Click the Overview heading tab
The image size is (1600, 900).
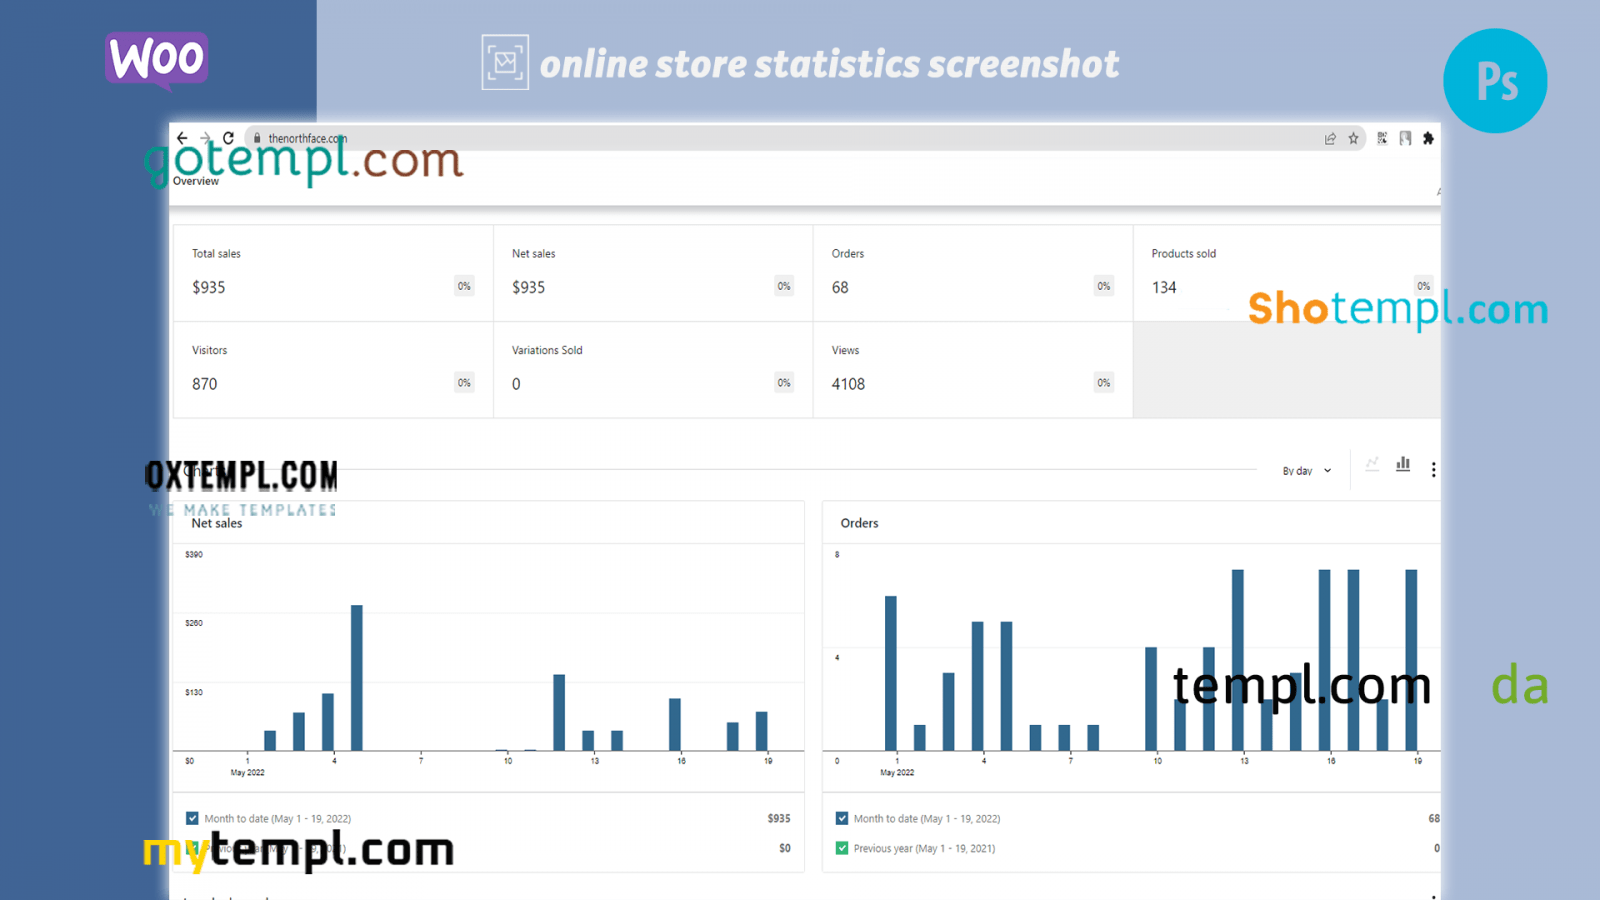point(196,181)
